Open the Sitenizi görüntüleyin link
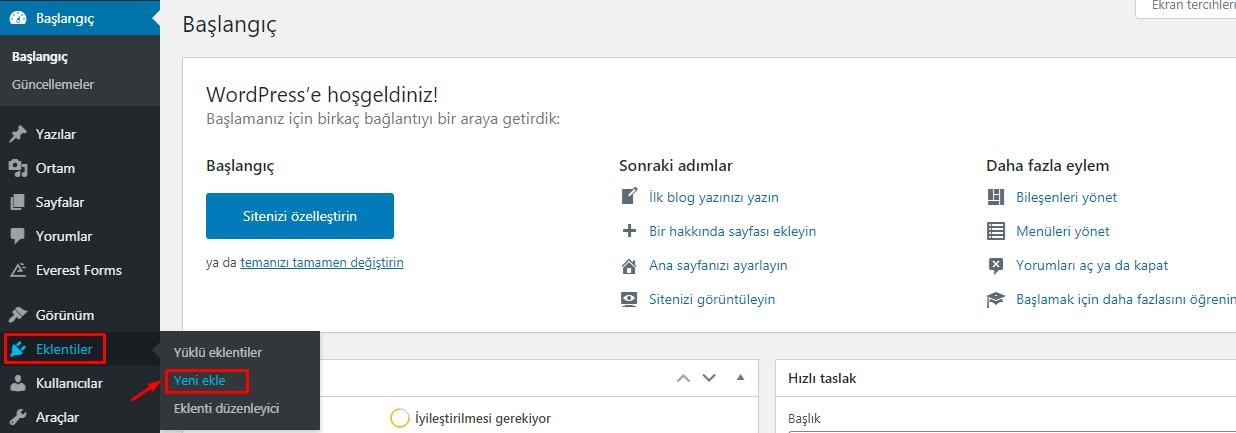The height and width of the screenshot is (433, 1236). click(x=712, y=299)
